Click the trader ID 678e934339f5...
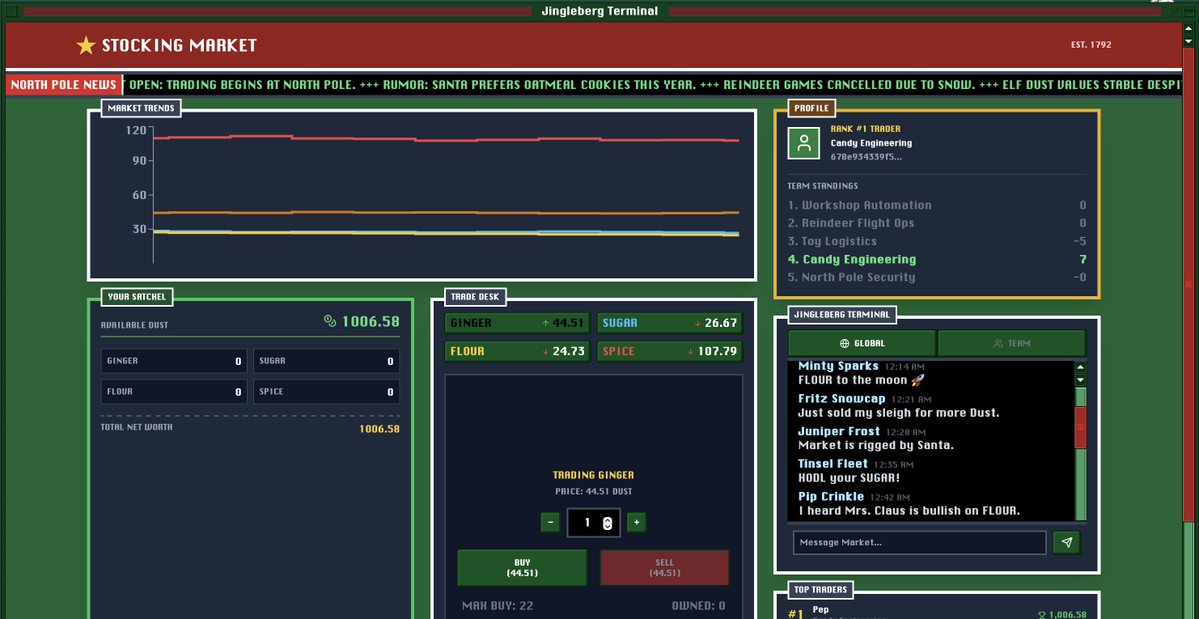The image size is (1199, 619). click(x=866, y=157)
